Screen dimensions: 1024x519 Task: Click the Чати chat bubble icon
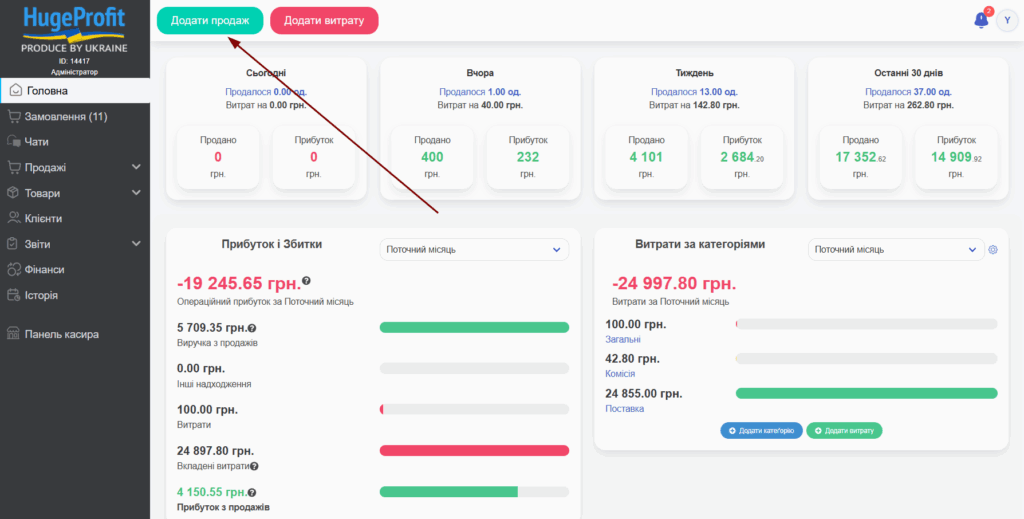[14, 142]
